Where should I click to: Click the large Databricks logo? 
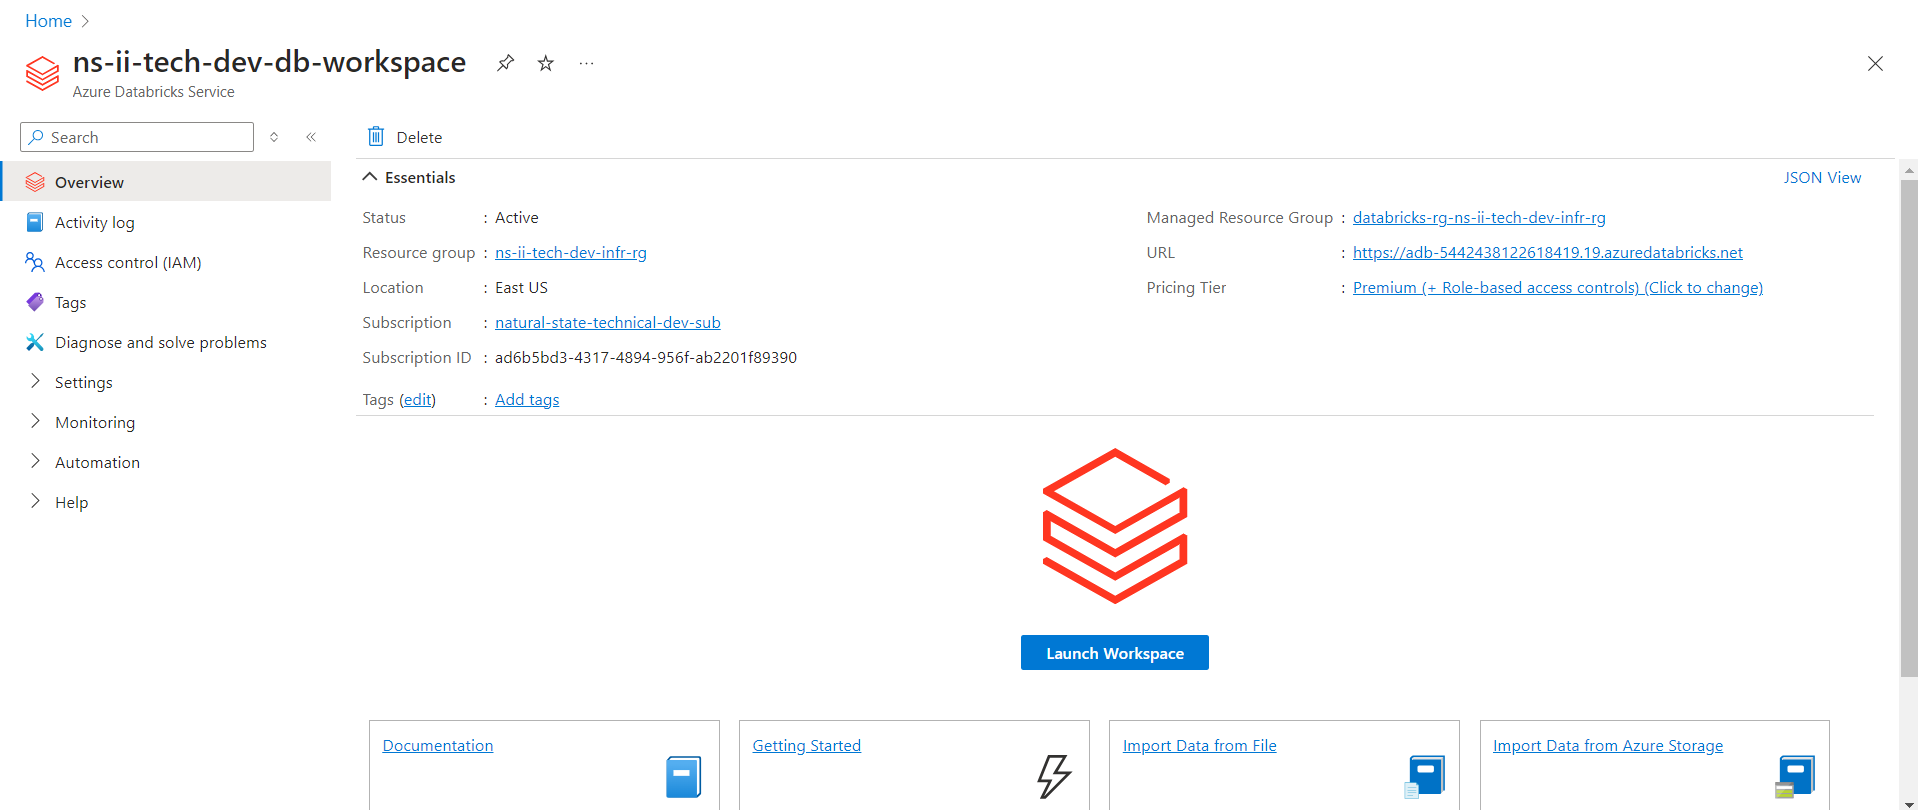point(1115,526)
